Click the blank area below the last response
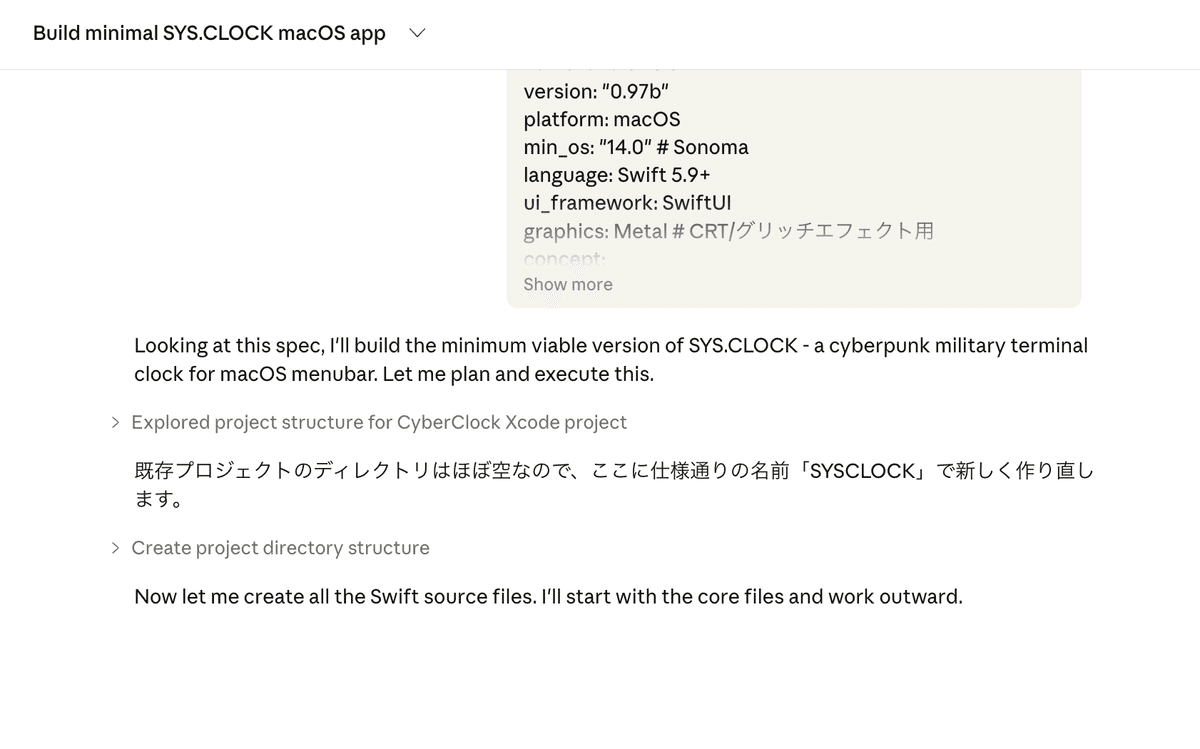 [600, 680]
